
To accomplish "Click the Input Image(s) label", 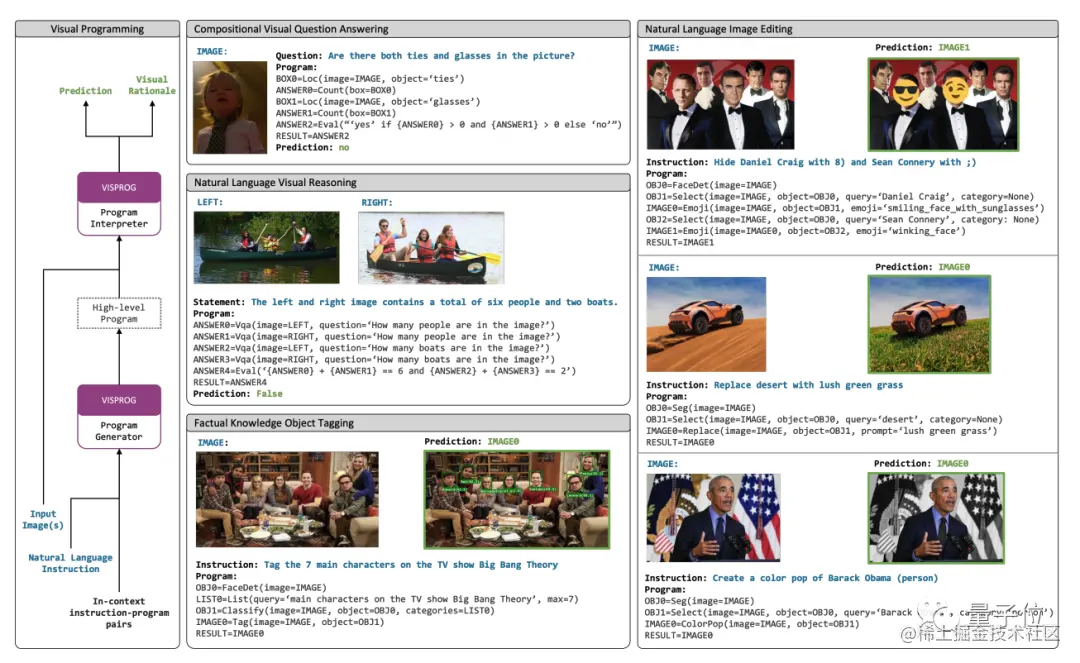I will click(43, 520).
